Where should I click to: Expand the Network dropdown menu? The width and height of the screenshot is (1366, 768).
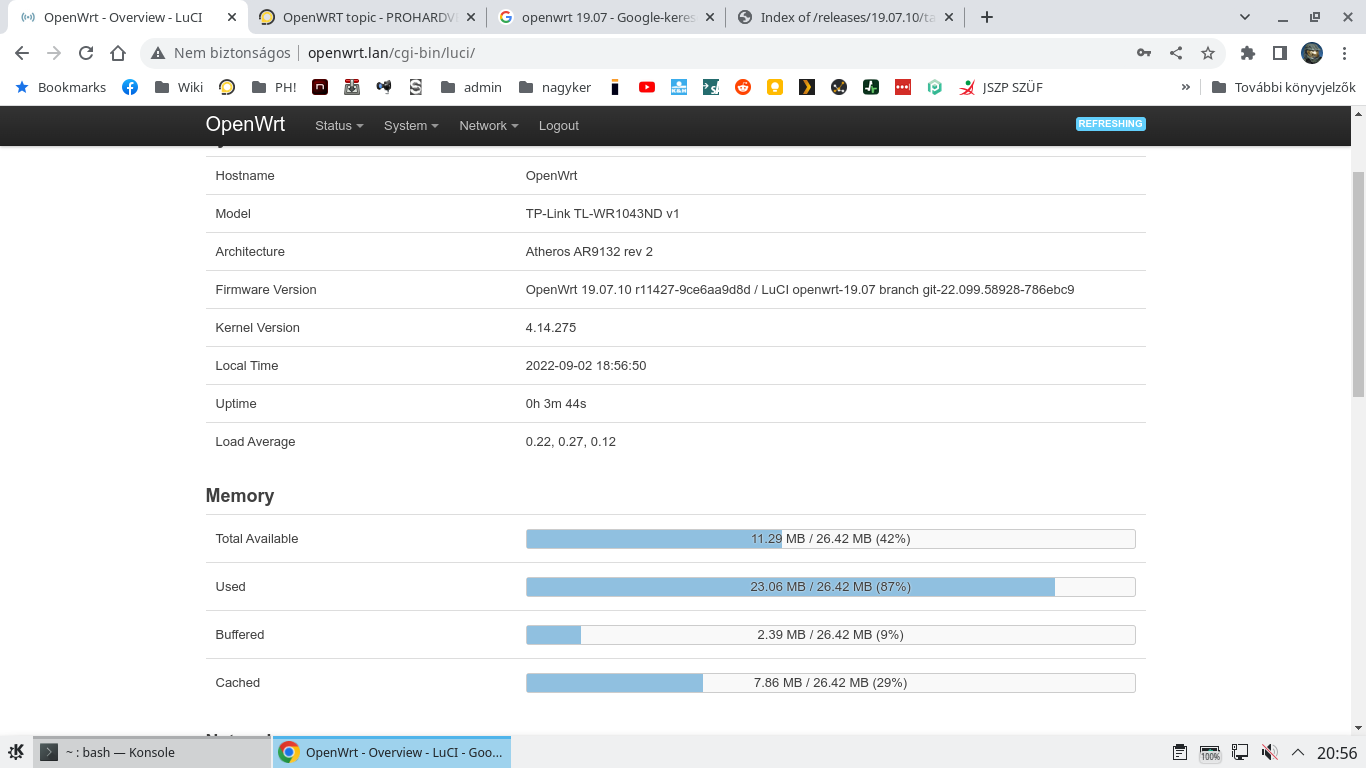point(489,125)
